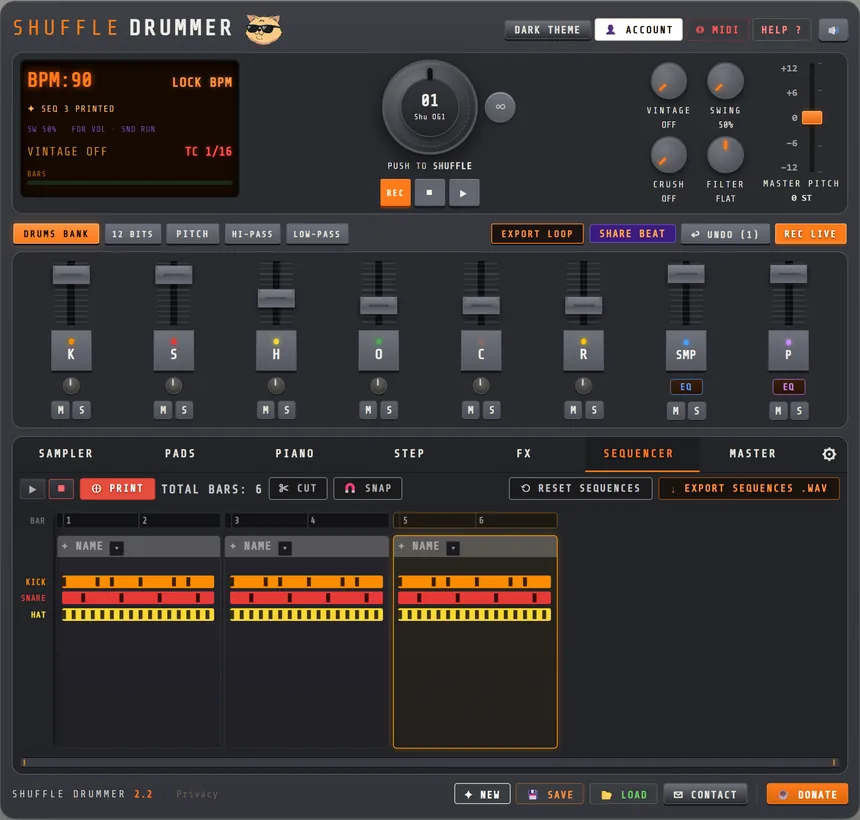The image size is (860, 820).
Task: Solo the K channel
Action: [x=82, y=410]
